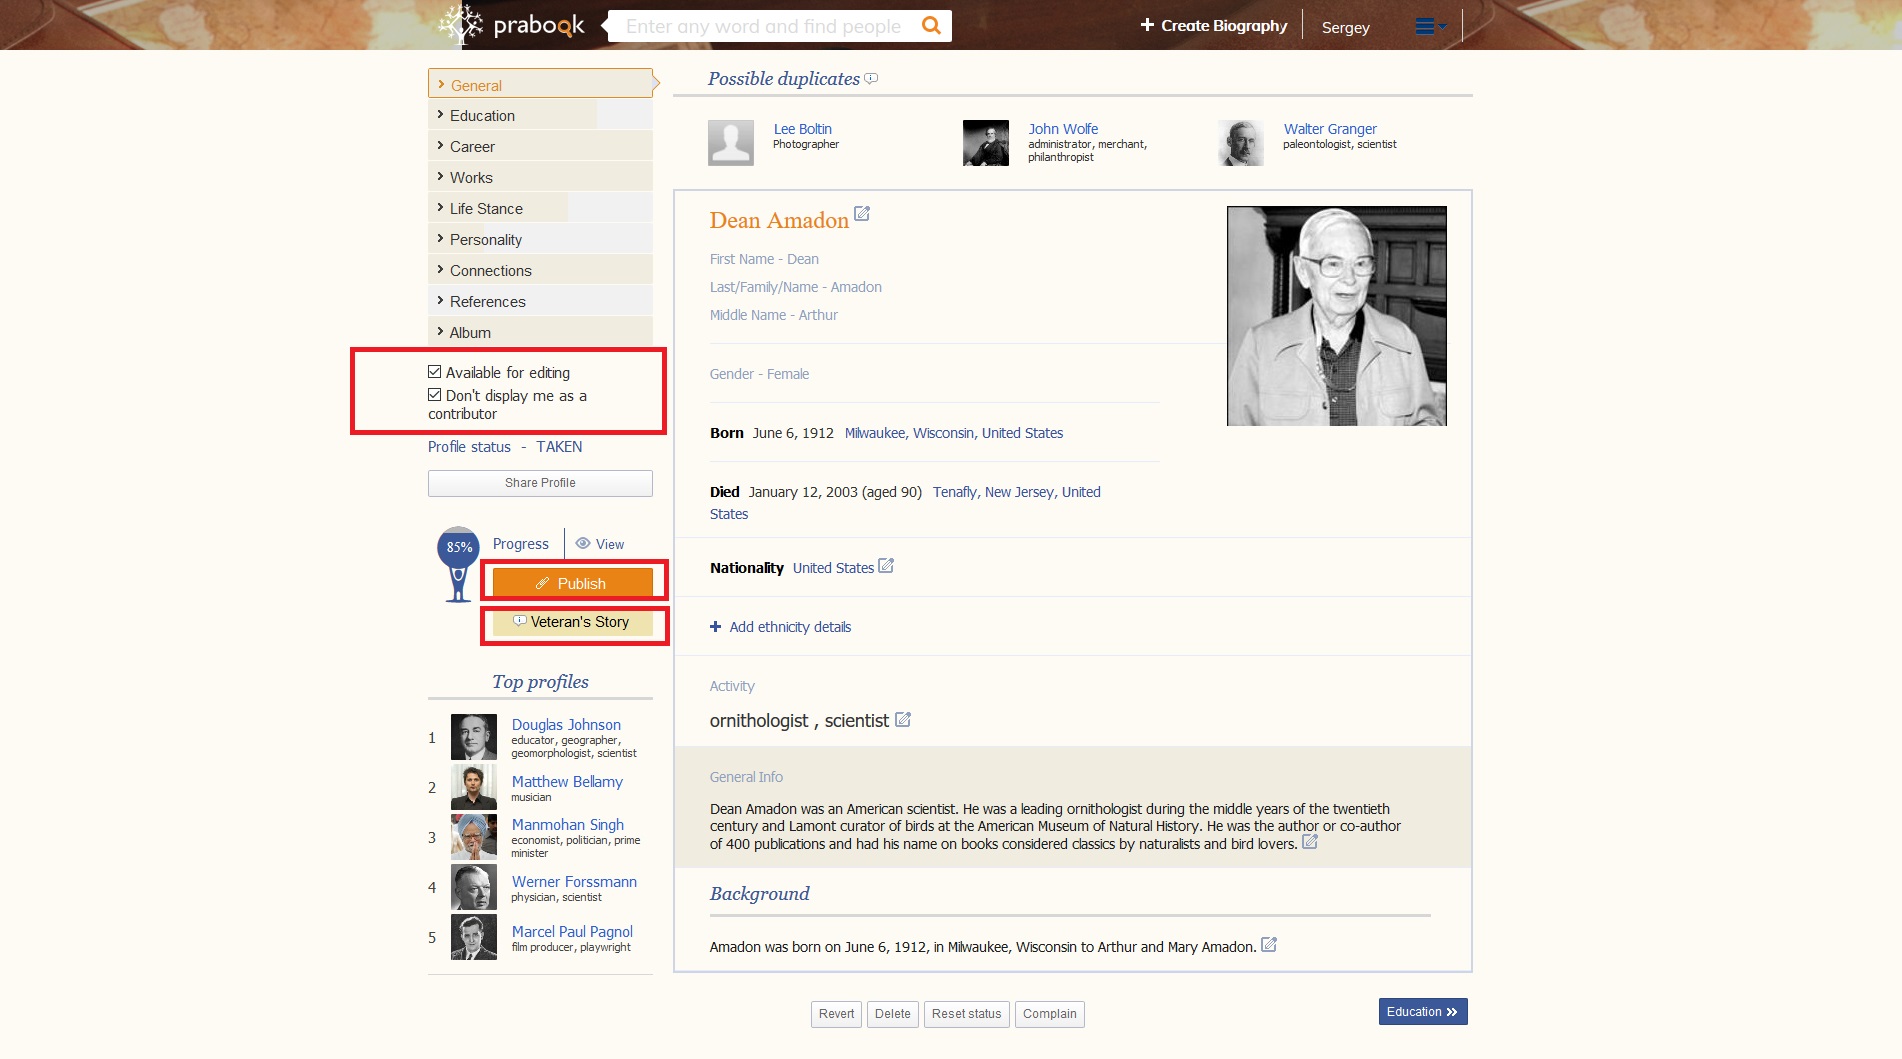This screenshot has width=1902, height=1059.
Task: Click the 85% progress badge icon
Action: [x=459, y=565]
